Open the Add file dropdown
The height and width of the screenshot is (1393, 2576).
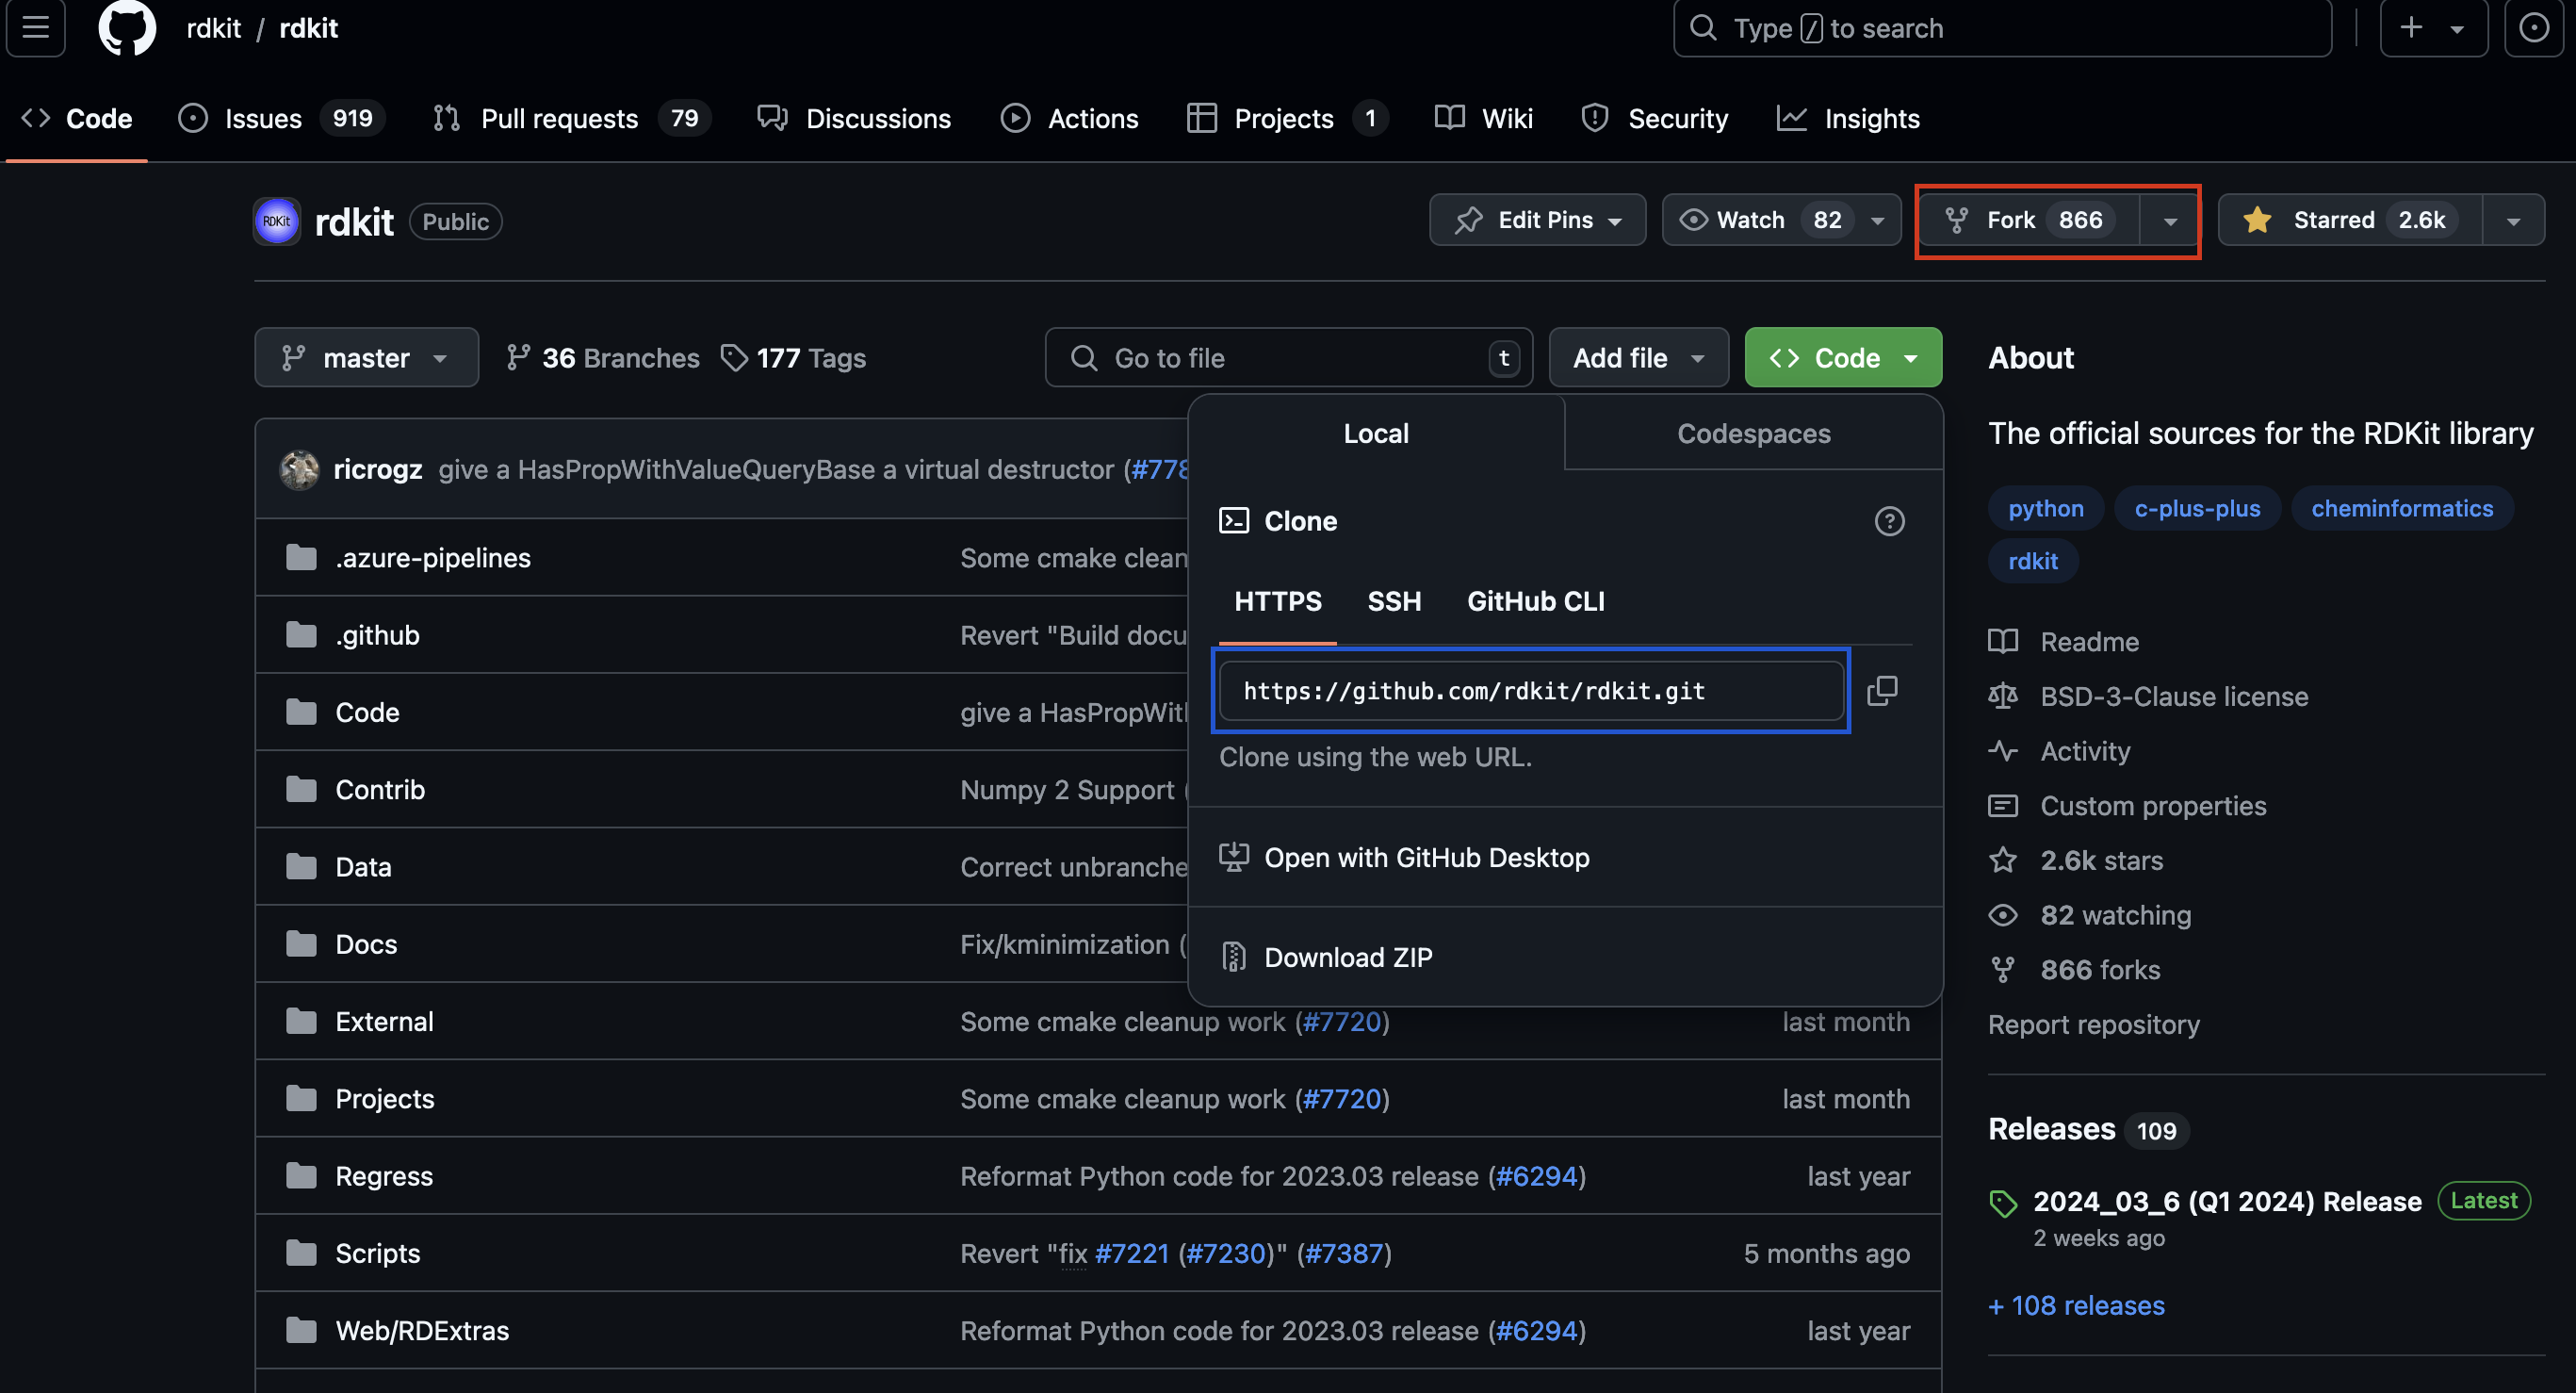1638,358
